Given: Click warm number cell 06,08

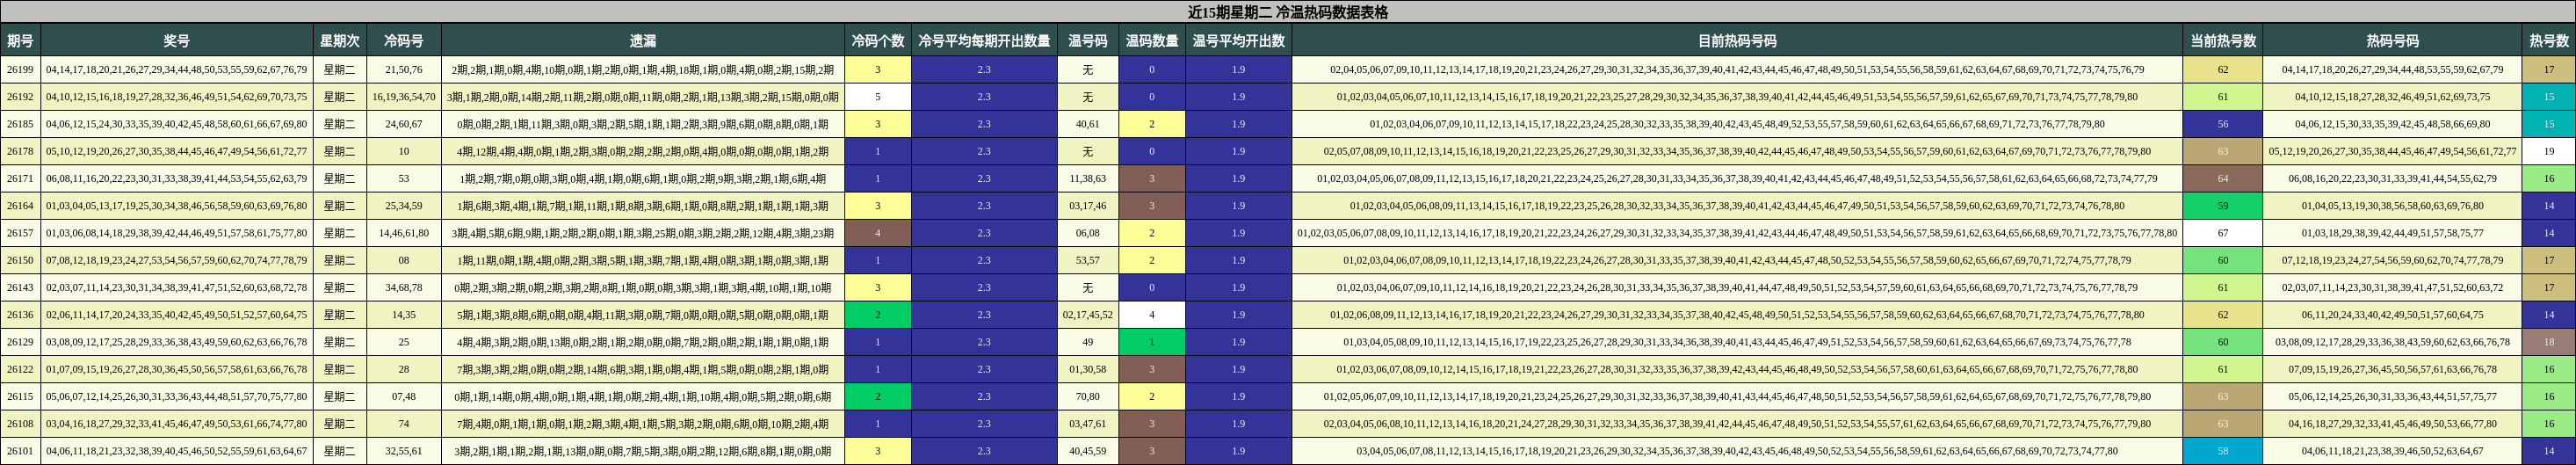Looking at the screenshot, I should [x=1087, y=233].
